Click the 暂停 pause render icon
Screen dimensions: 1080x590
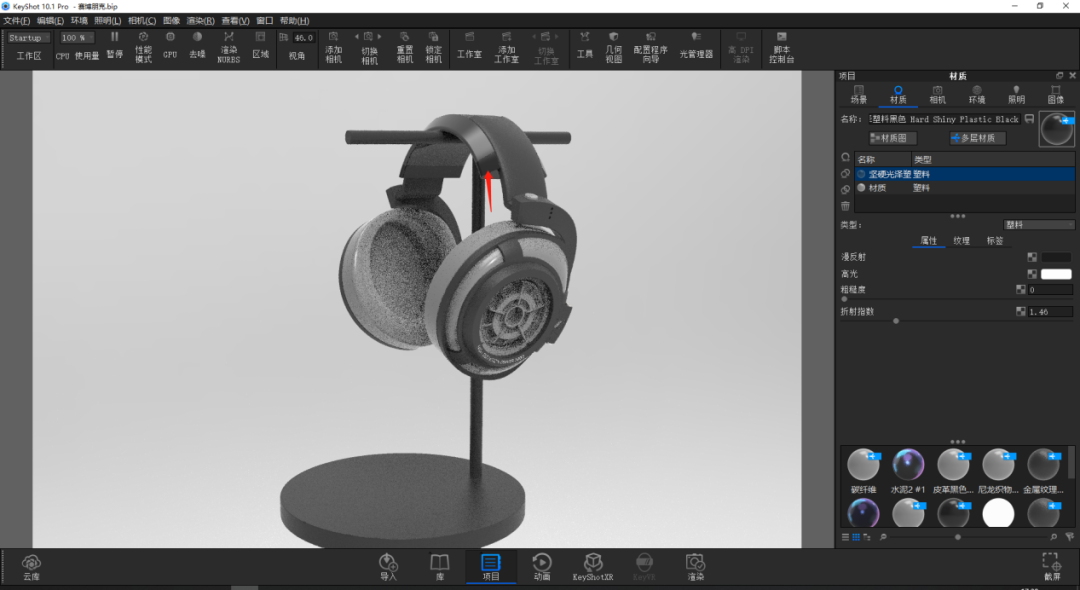click(x=114, y=45)
